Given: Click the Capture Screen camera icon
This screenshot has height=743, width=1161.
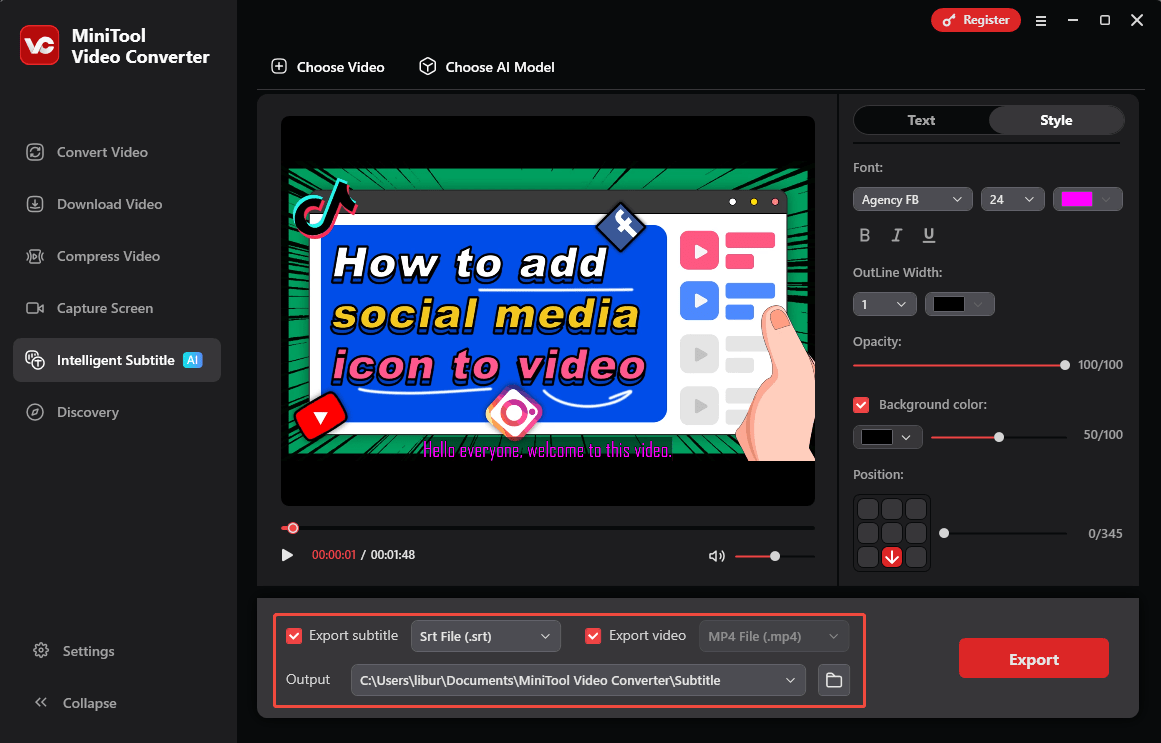Looking at the screenshot, I should click(35, 308).
